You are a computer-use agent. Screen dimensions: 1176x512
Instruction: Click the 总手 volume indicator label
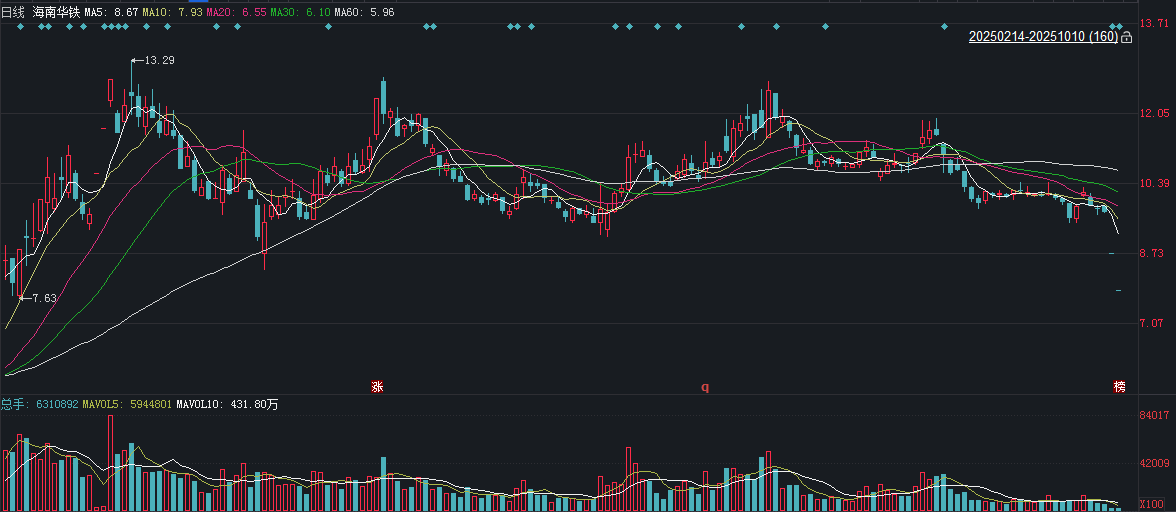coord(15,405)
